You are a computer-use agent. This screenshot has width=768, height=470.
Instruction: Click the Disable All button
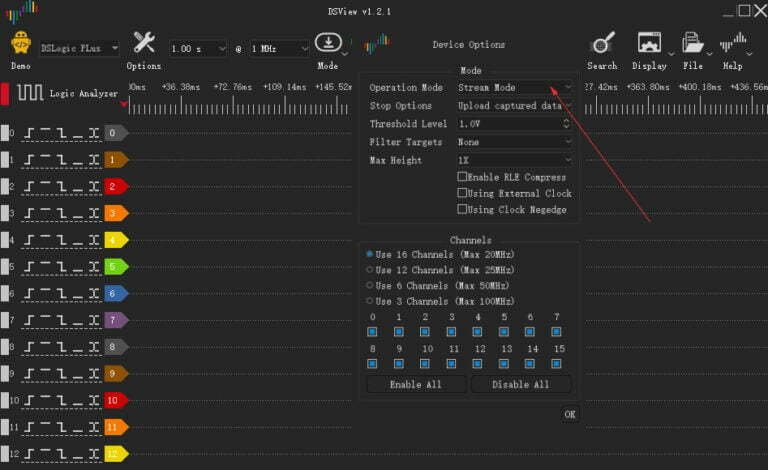521,384
